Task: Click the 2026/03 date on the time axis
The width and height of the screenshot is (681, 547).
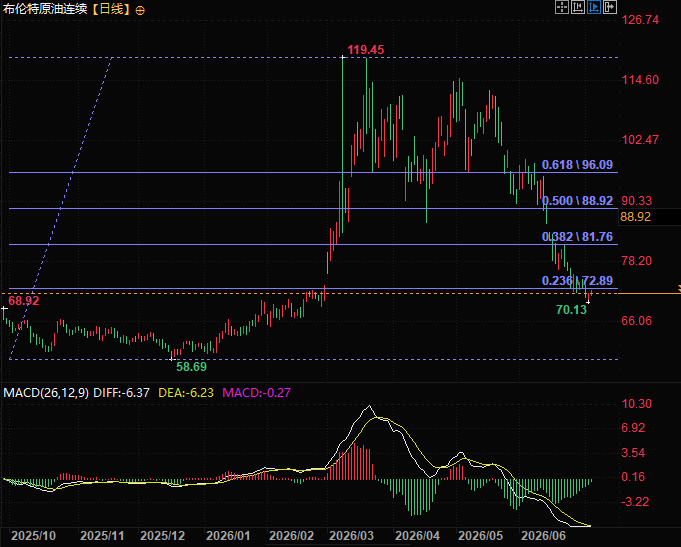Action: [x=350, y=536]
